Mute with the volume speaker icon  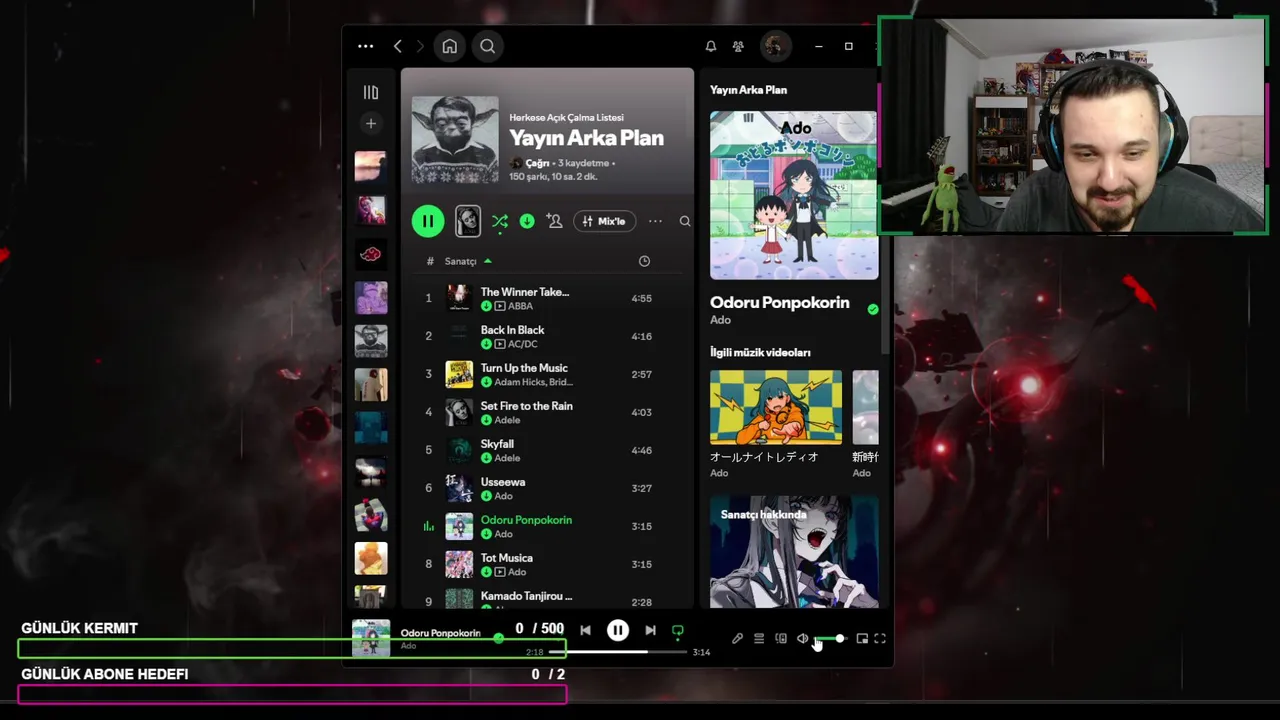point(802,639)
